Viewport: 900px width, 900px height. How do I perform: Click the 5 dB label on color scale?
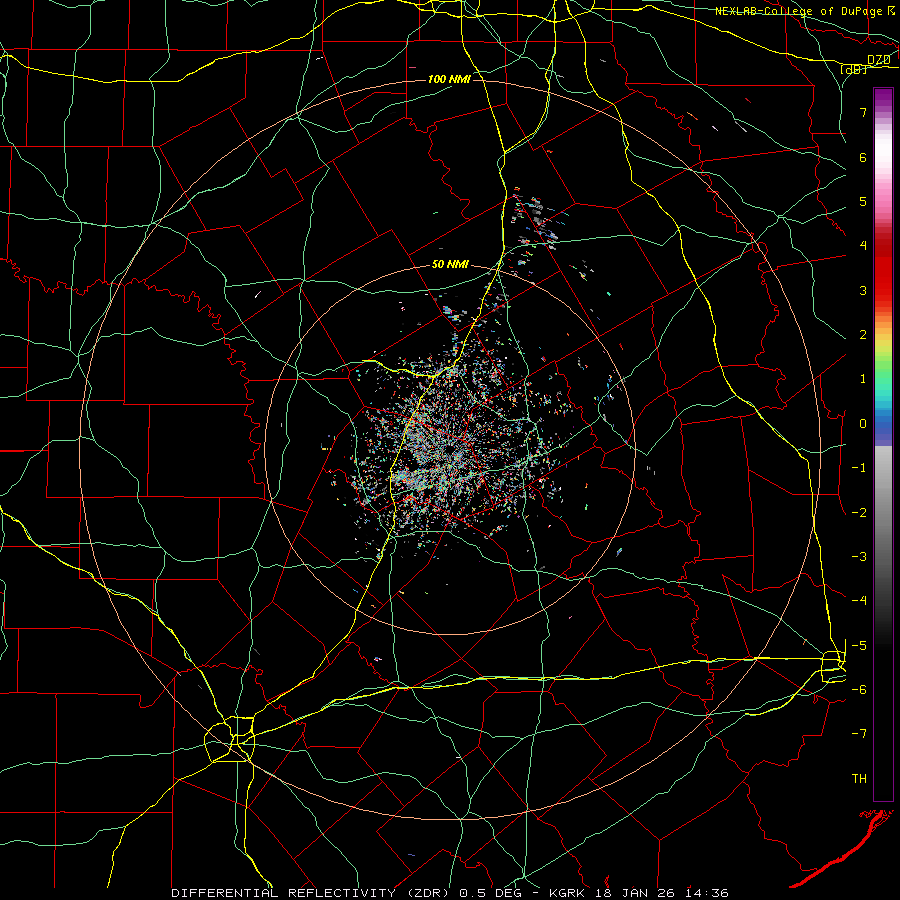coord(863,201)
